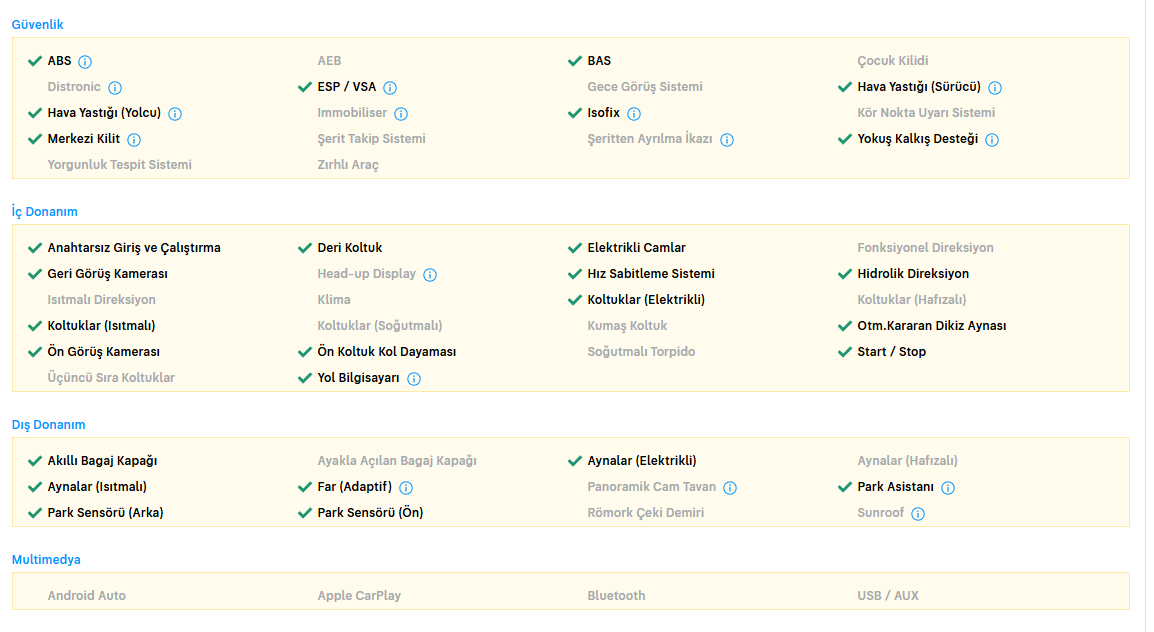Select the Güvenlik section heading
Image resolution: width=1154 pixels, height=632 pixels.
pos(38,24)
